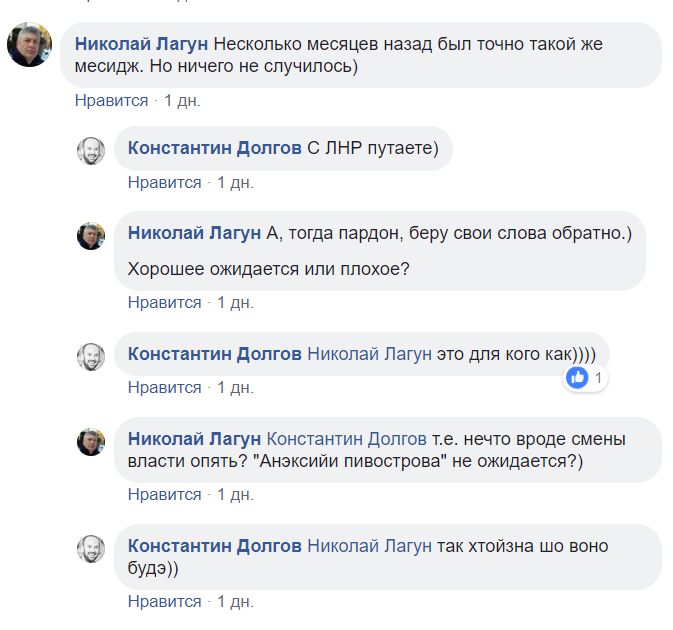Open author name Николай Лагун in top comment

click(x=141, y=44)
